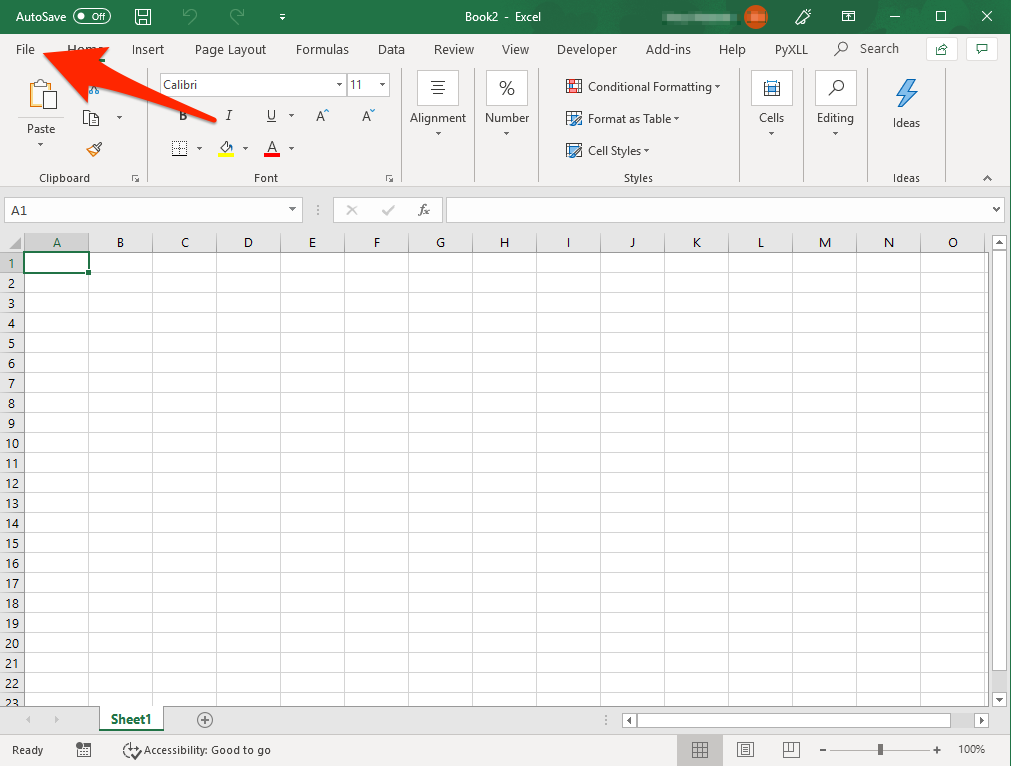Click the yellow Fill Color button

pyautogui.click(x=226, y=149)
